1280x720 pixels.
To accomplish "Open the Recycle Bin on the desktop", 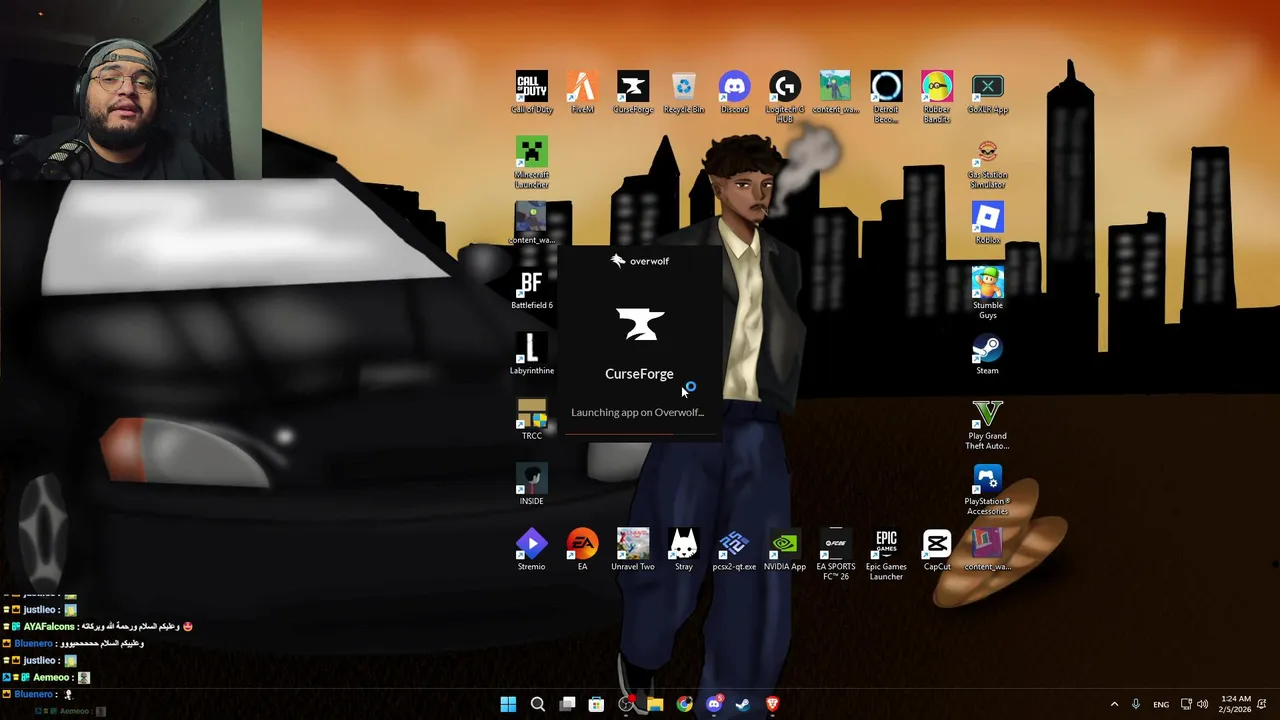I will coord(684,93).
